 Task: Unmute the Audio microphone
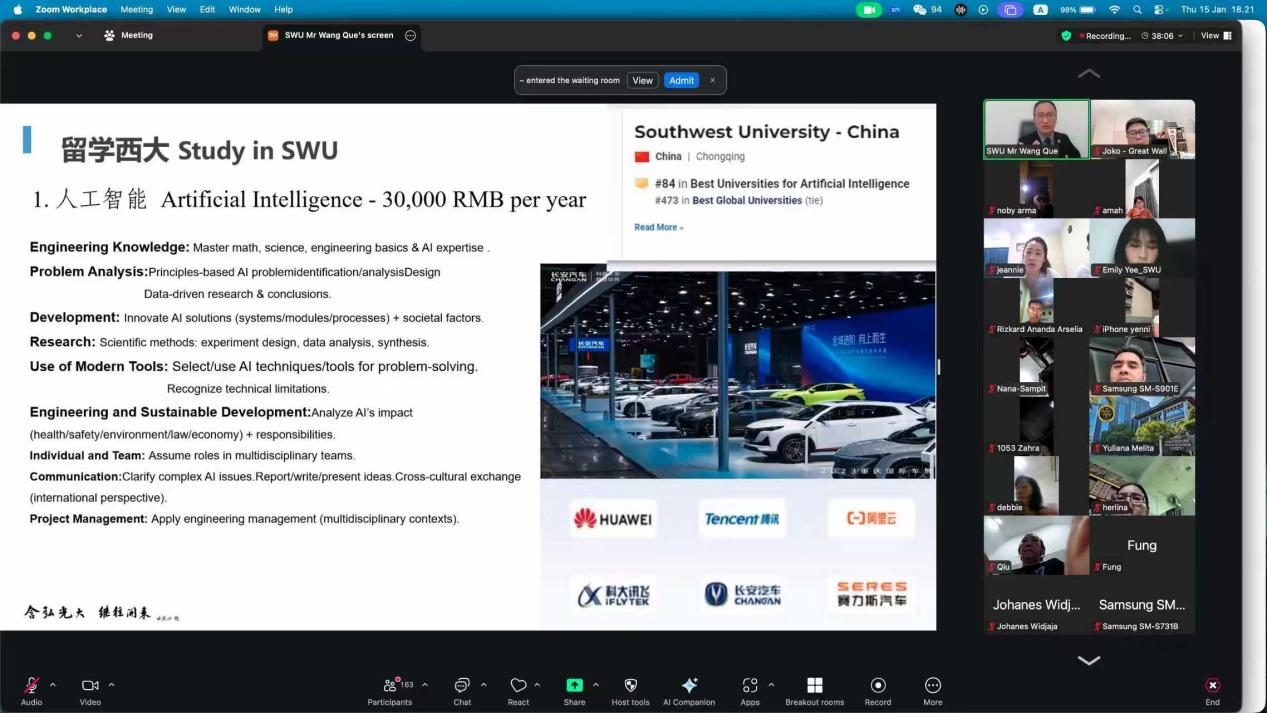pos(31,686)
